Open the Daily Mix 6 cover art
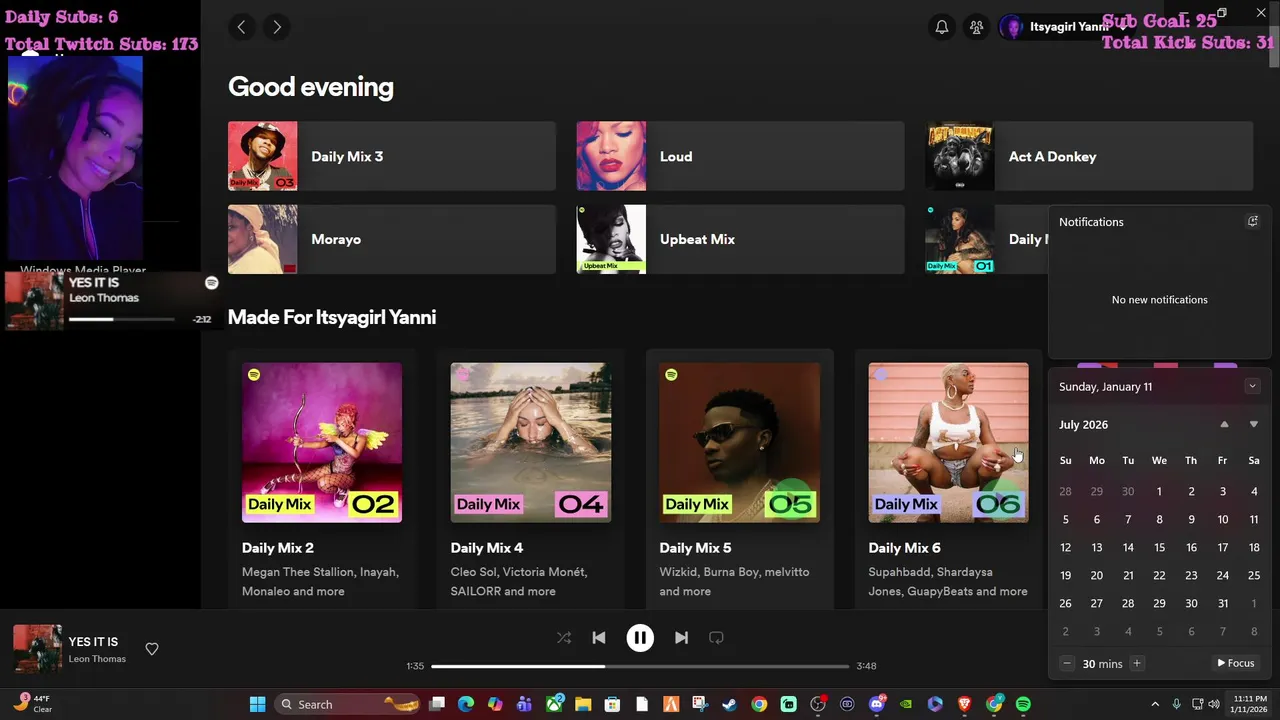The width and height of the screenshot is (1280, 720). 948,442
